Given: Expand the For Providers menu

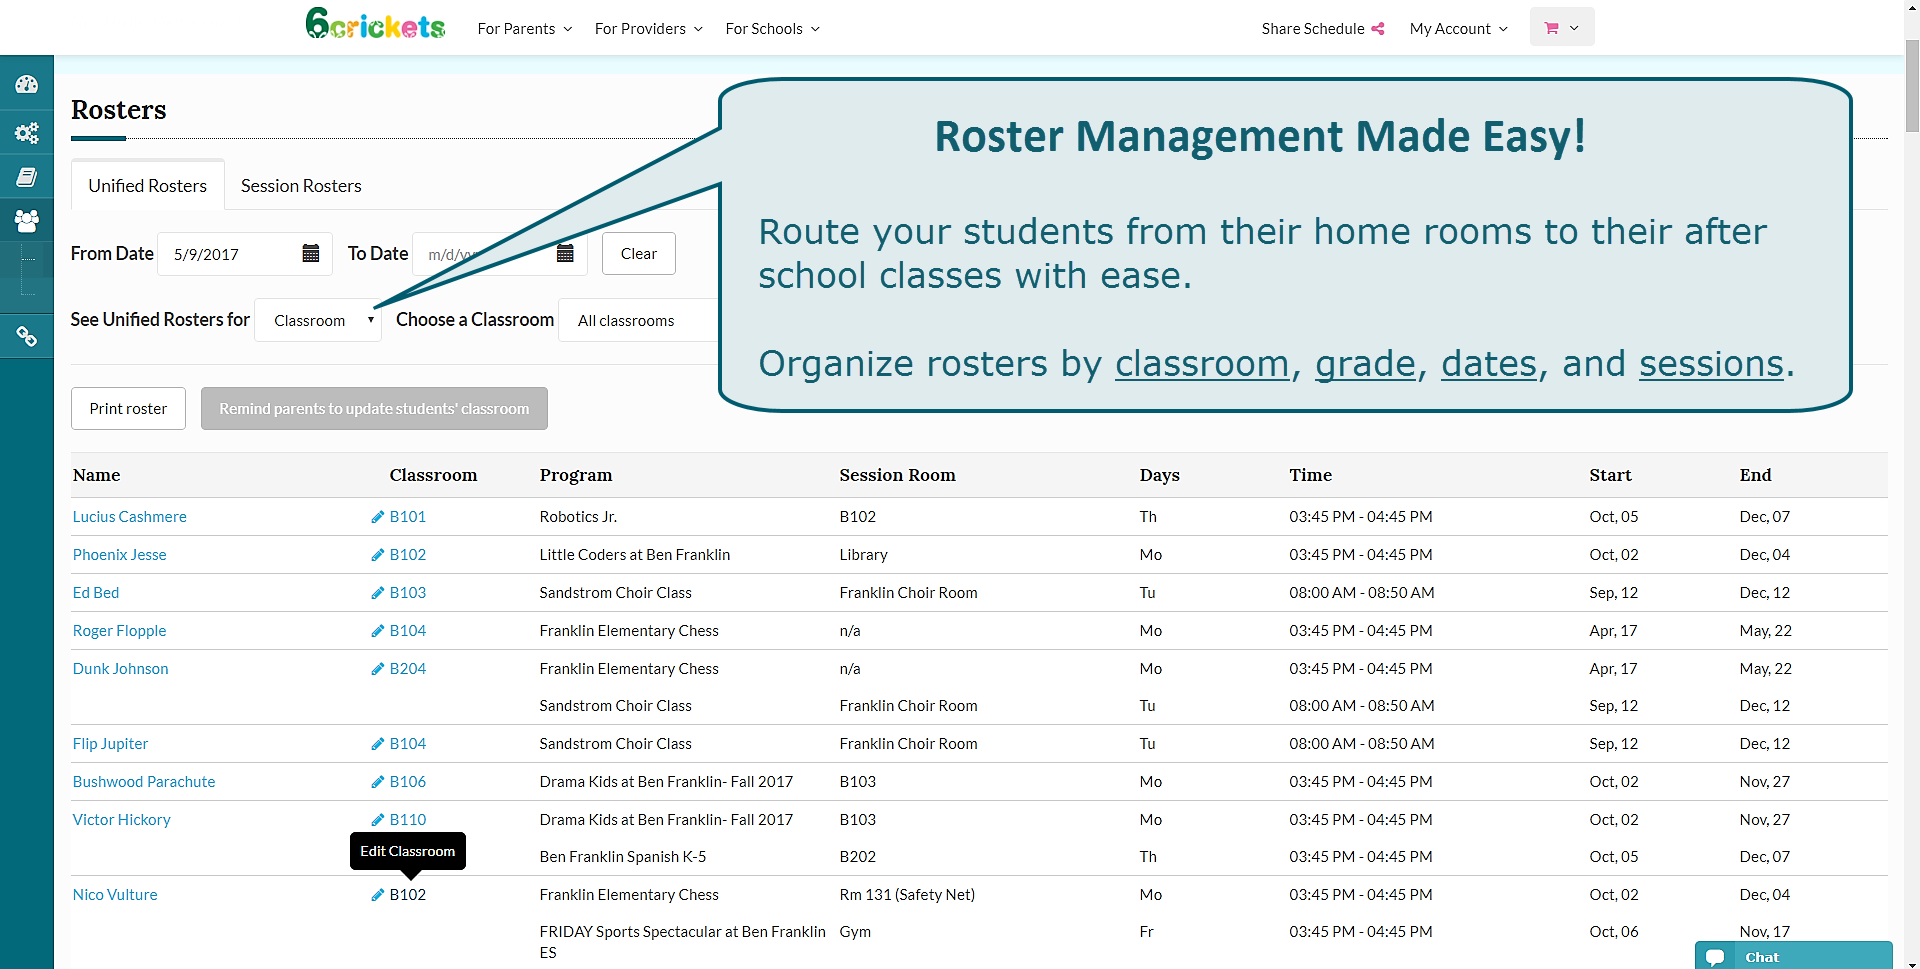Looking at the screenshot, I should click(x=649, y=29).
